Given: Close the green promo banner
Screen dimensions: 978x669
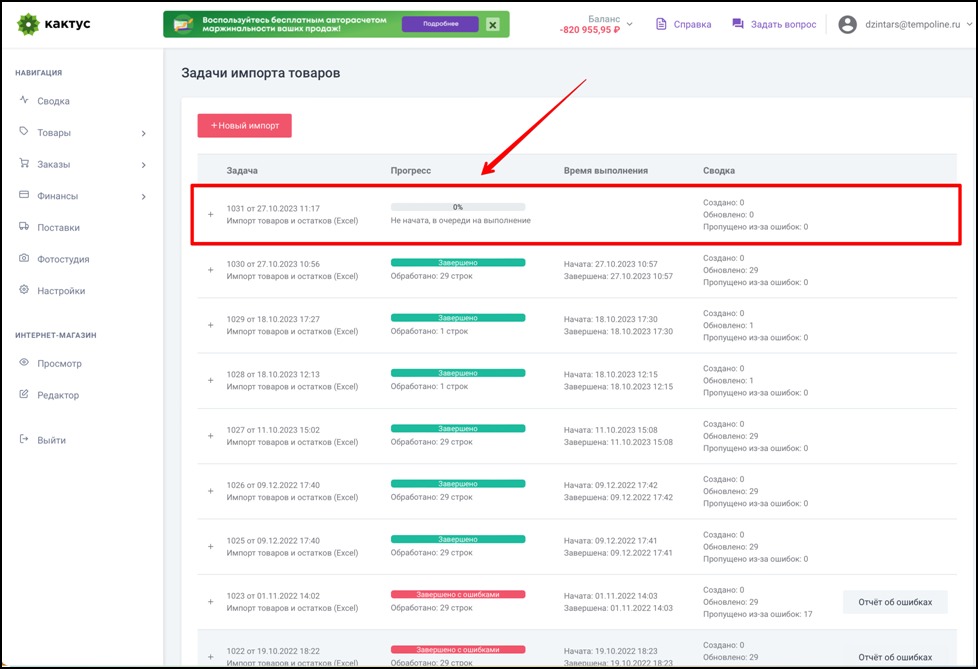Looking at the screenshot, I should click(492, 25).
